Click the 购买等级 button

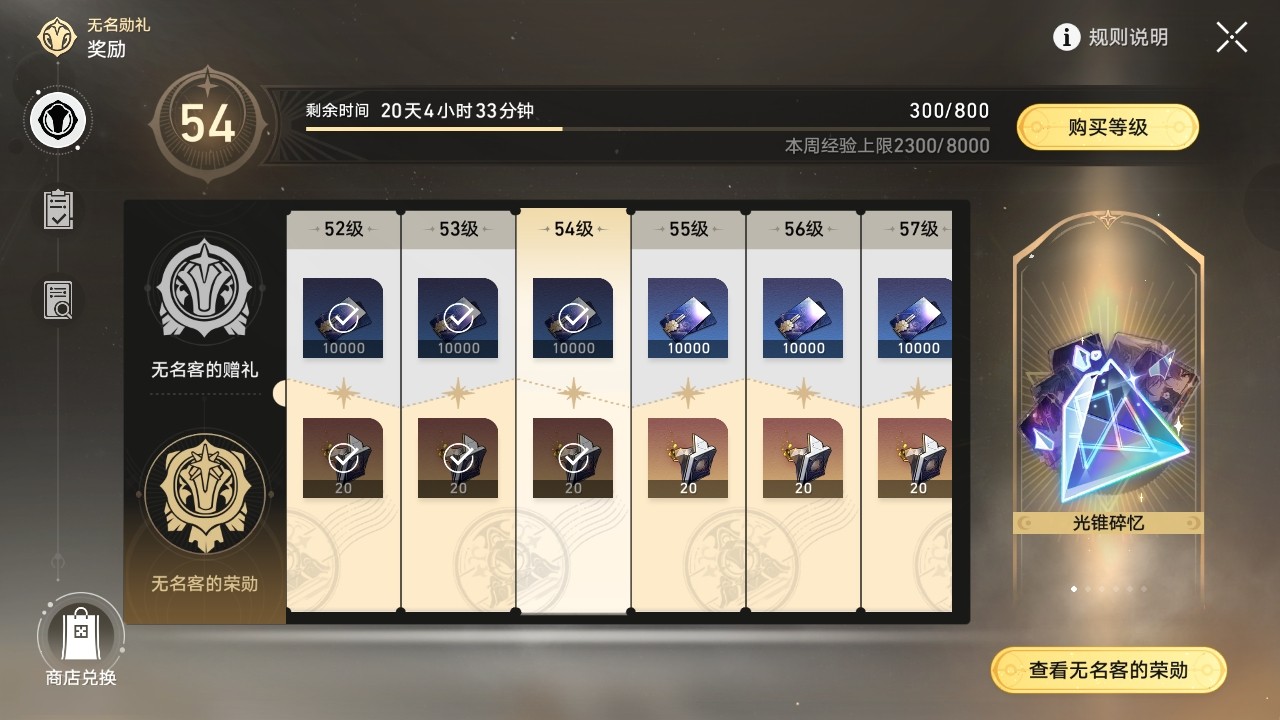click(x=1108, y=127)
